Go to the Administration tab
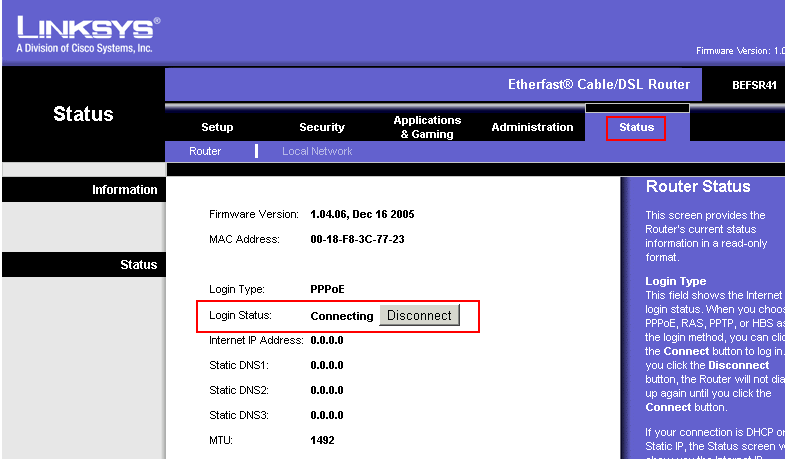Screen dimensions: 785x459 [532, 127]
